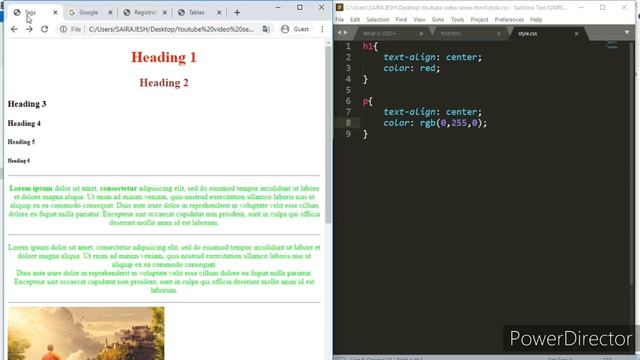Click the Sublime Text app icon in title bar
640x360 pixels.
click(339, 7)
